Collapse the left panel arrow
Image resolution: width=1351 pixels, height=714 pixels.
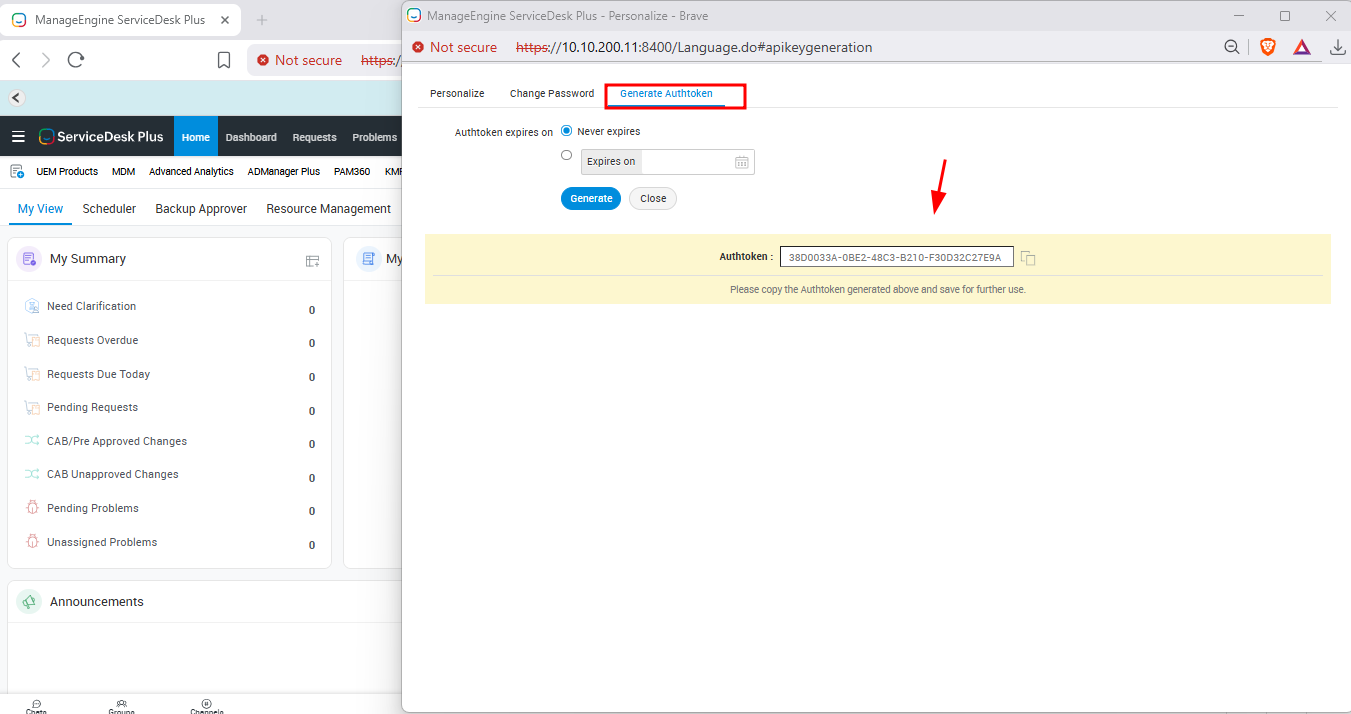(x=16, y=98)
